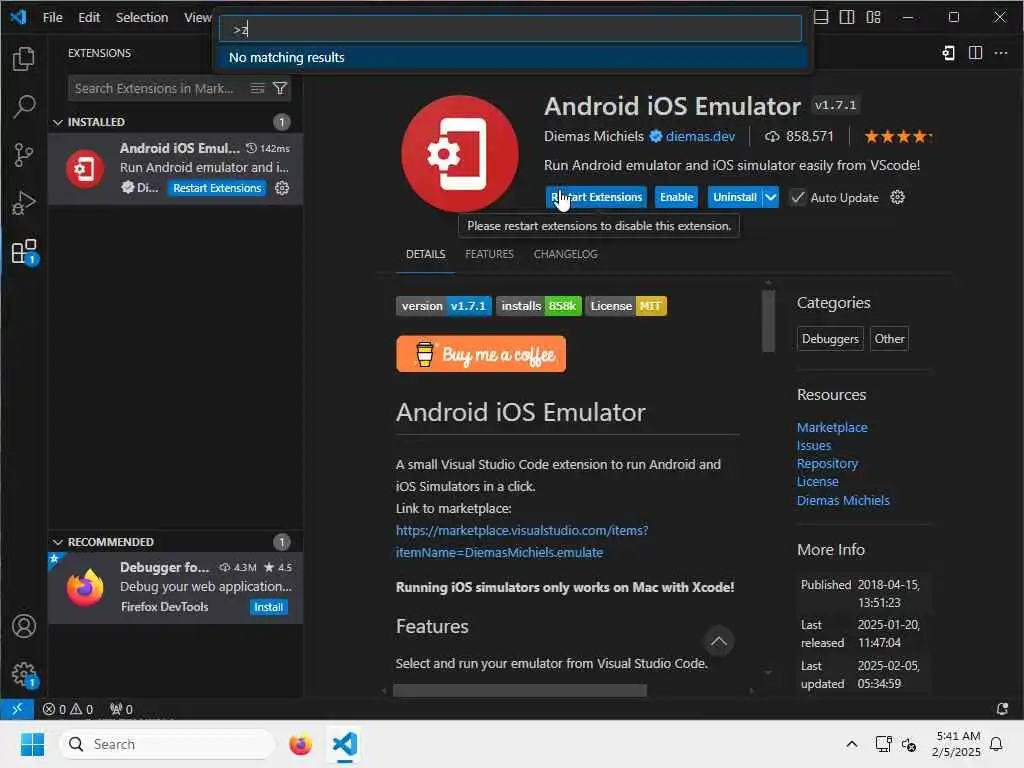Viewport: 1024px width, 768px height.
Task: Open the File menu
Action: (52, 18)
